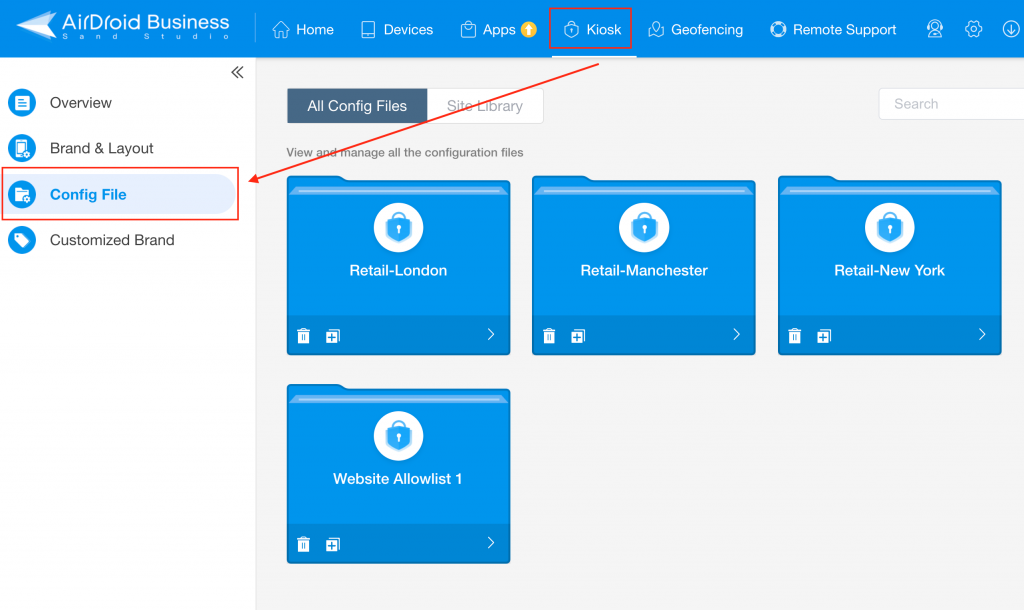Image resolution: width=1024 pixels, height=610 pixels.
Task: Open Remote Support from the top bar
Action: 833,29
